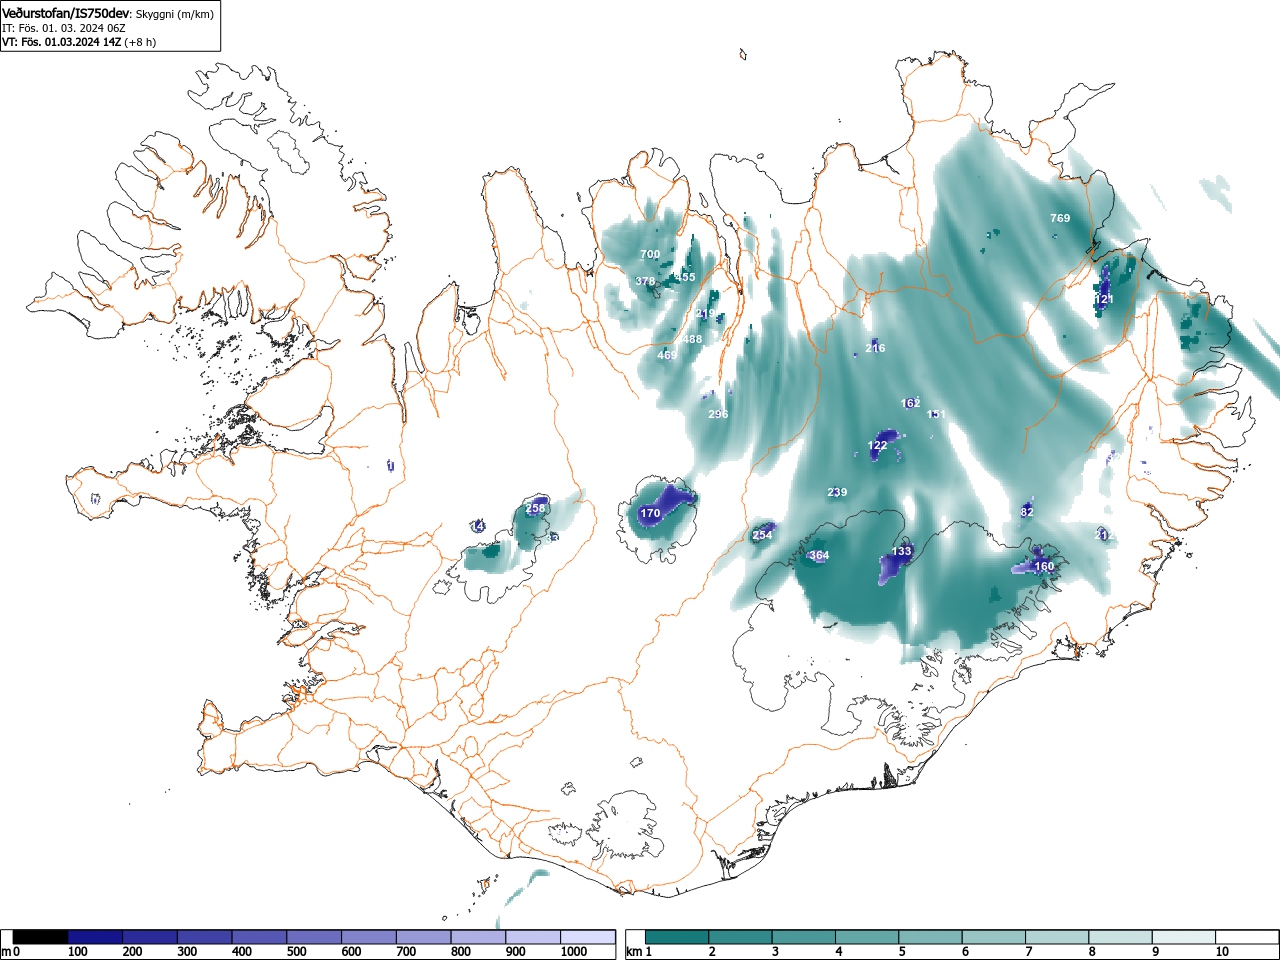Viewport: 1280px width, 960px height.
Task: Click the '5' tick on km legend
Action: click(902, 952)
